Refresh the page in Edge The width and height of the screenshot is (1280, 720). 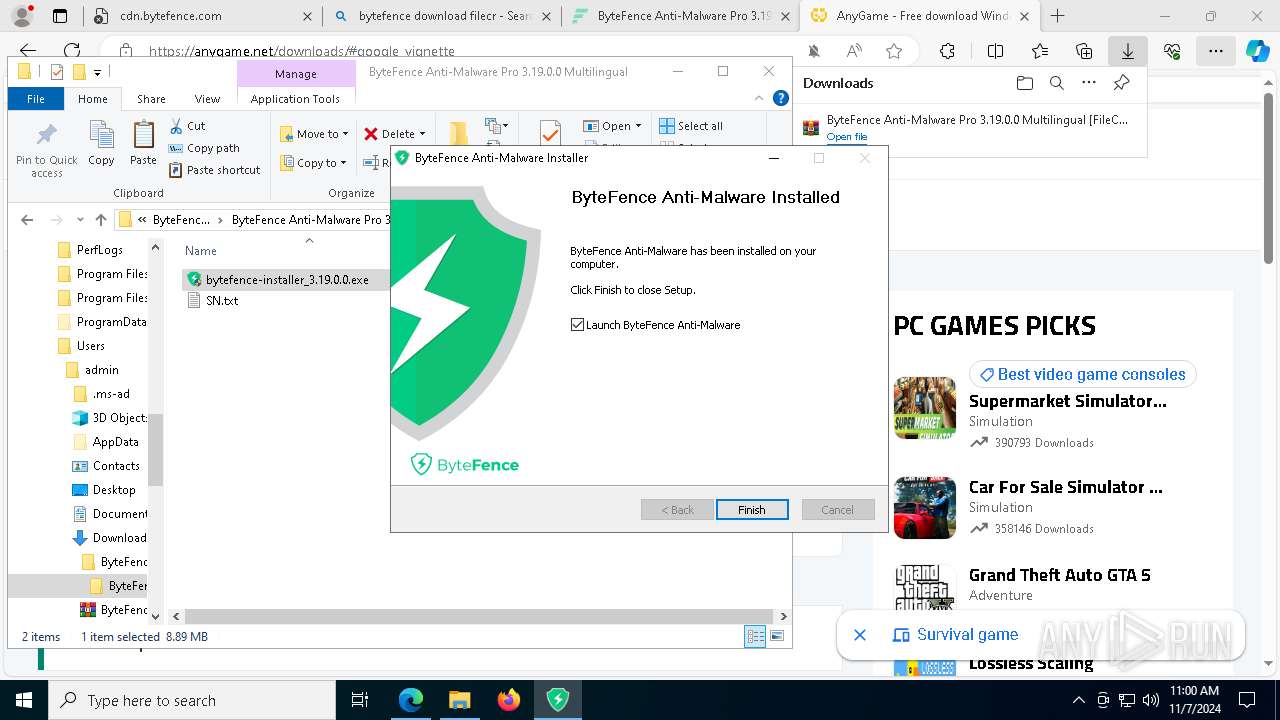(72, 51)
